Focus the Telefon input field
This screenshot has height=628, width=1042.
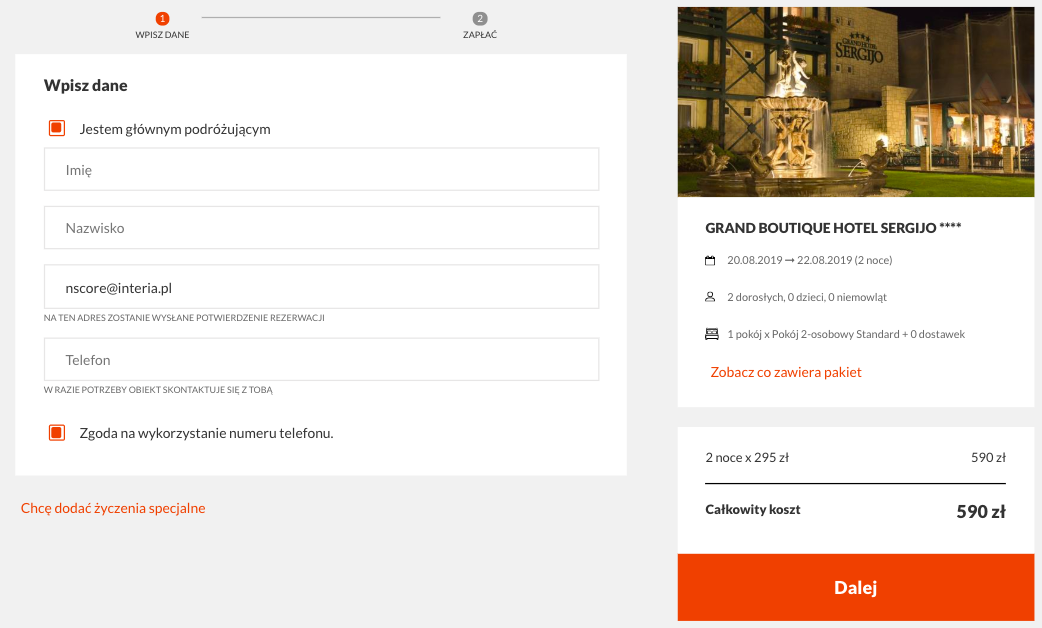[x=322, y=360]
